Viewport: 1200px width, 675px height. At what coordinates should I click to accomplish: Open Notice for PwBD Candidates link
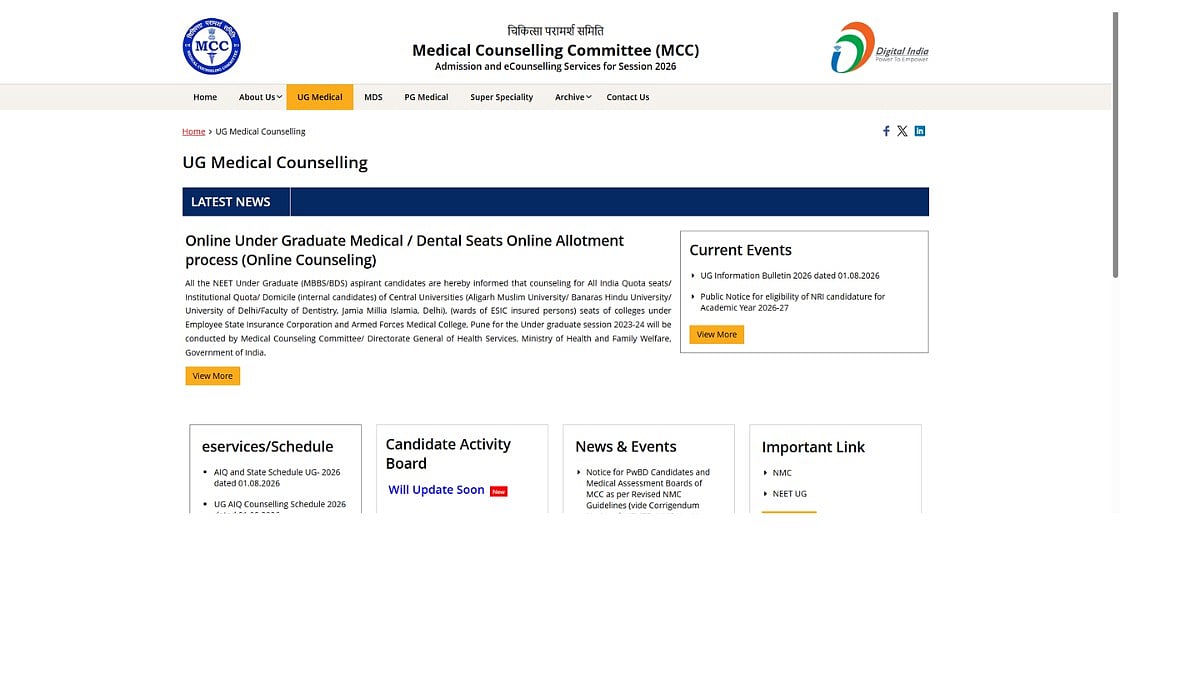648,488
